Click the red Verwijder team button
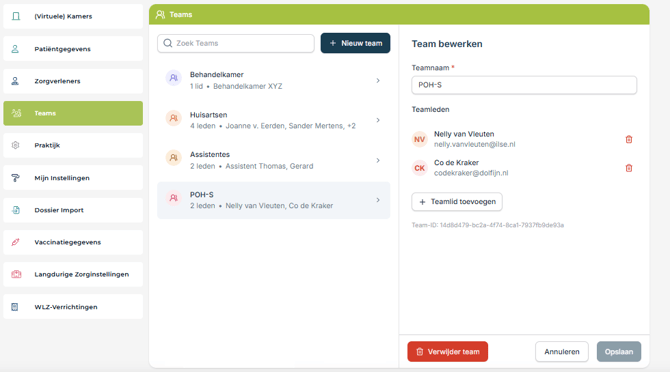Screen dimensions: 670x372 (447, 351)
